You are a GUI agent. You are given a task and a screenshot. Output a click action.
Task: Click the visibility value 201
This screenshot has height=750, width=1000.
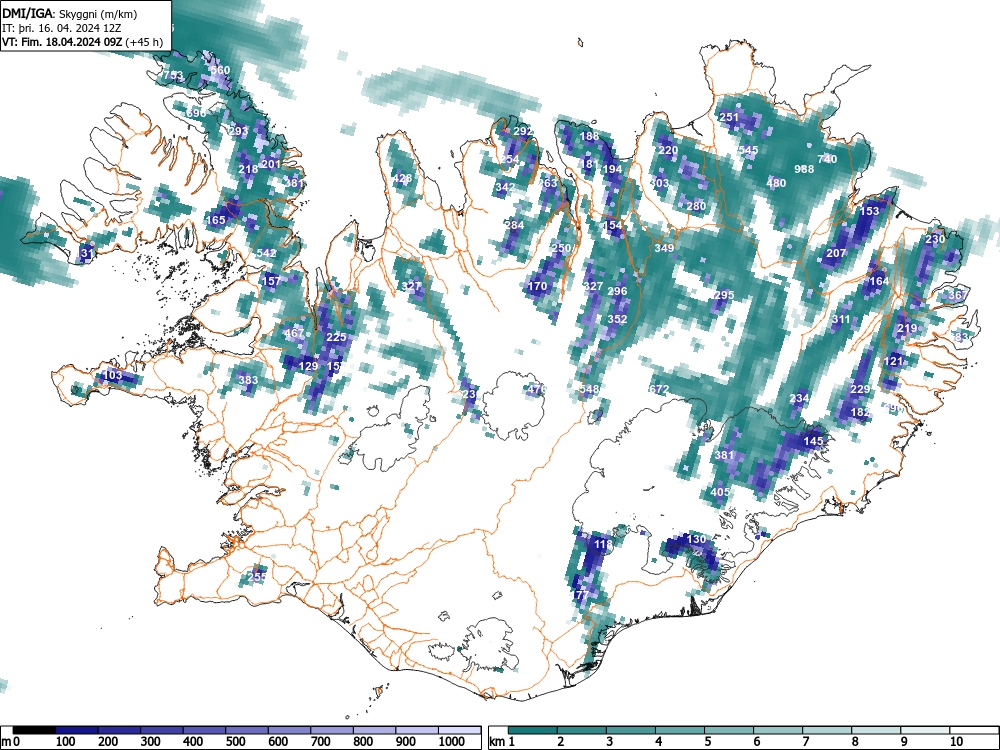click(271, 164)
